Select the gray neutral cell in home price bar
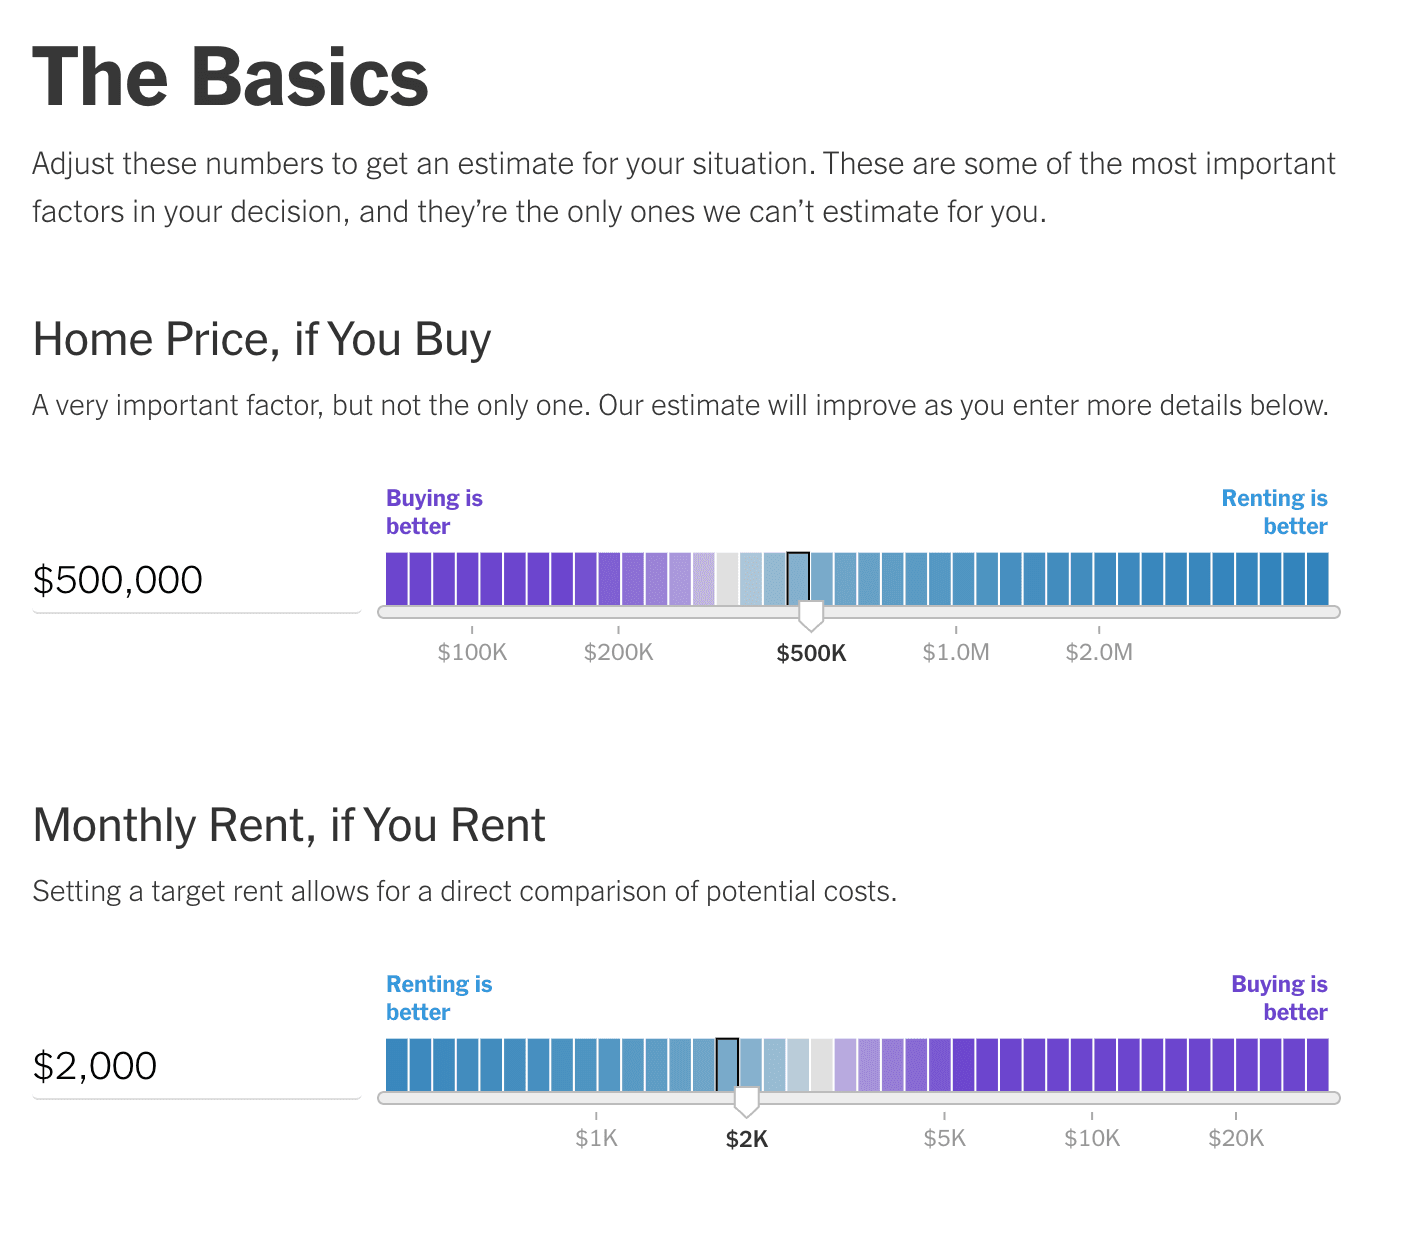The height and width of the screenshot is (1240, 1402). pyautogui.click(x=727, y=579)
